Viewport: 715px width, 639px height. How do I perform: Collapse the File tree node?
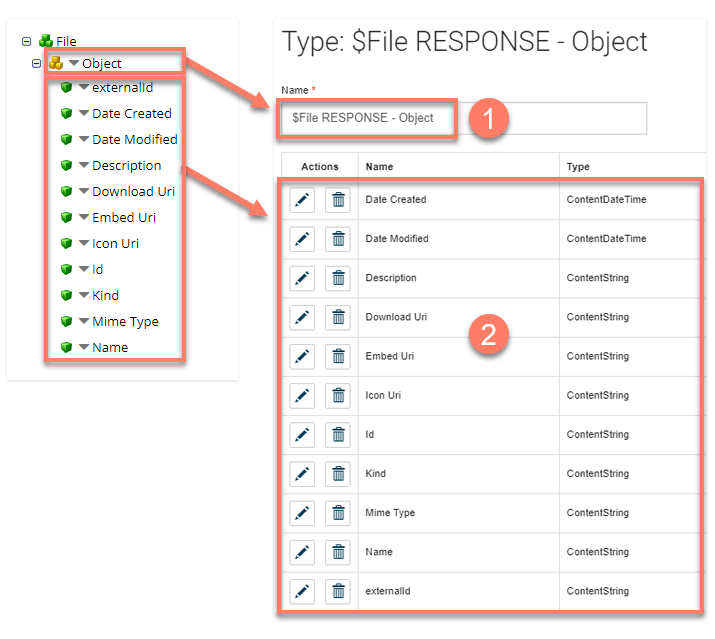(x=26, y=42)
